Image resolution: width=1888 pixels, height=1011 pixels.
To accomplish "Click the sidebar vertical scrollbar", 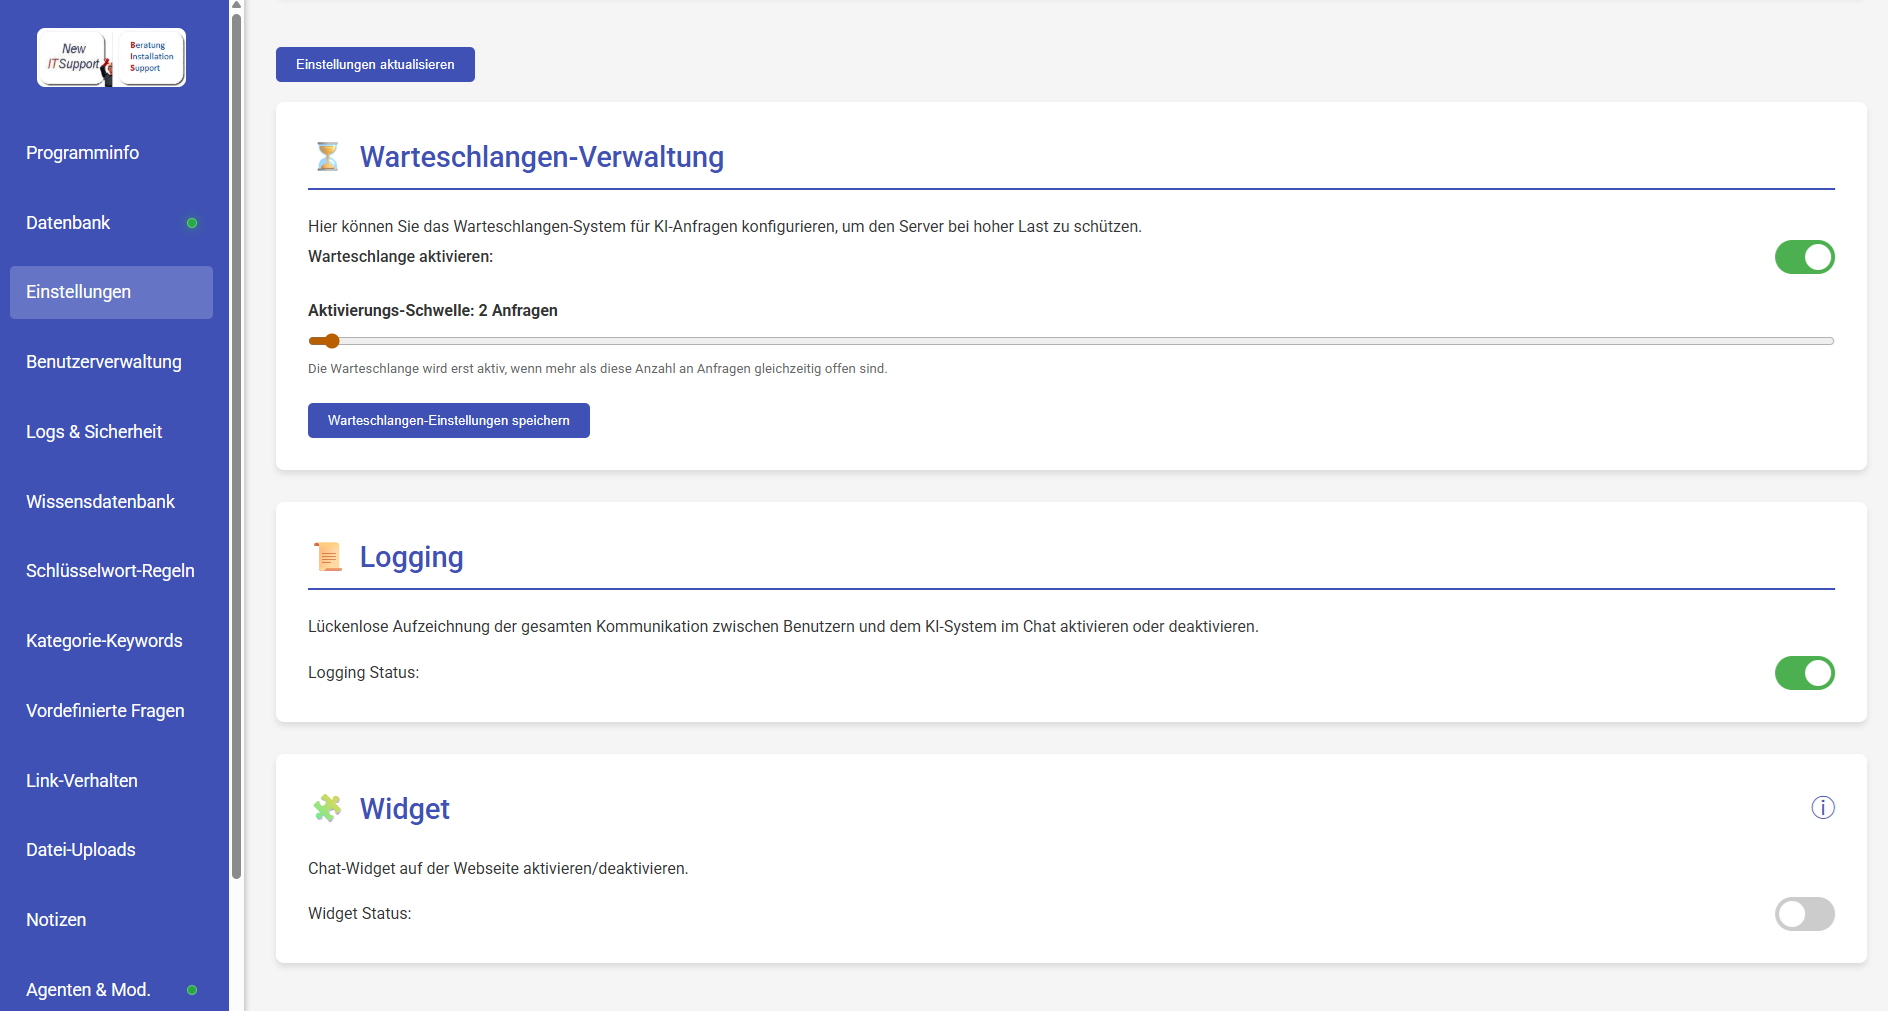I will pyautogui.click(x=237, y=440).
